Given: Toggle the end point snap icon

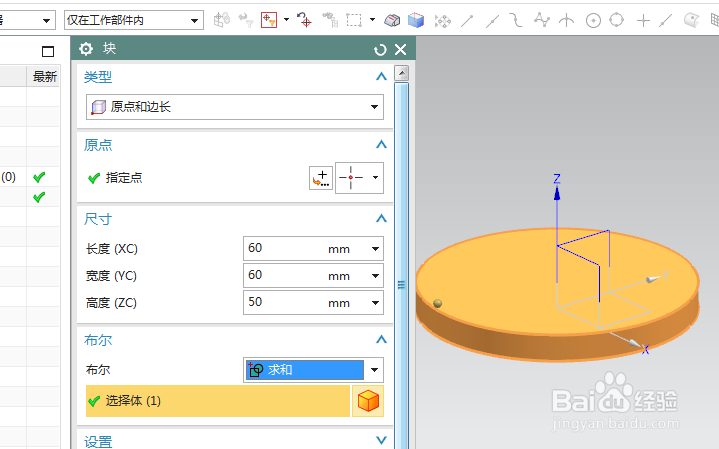Looking at the screenshot, I should click(467, 20).
